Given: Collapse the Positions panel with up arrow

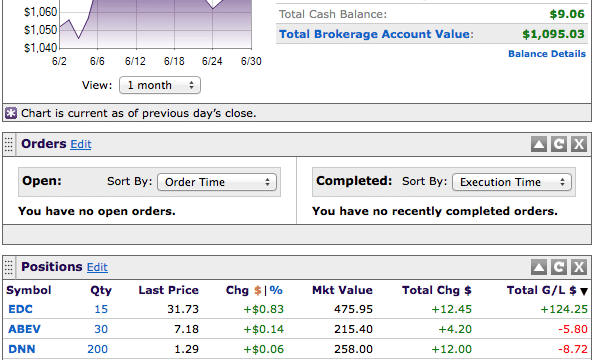Looking at the screenshot, I should point(539,267).
